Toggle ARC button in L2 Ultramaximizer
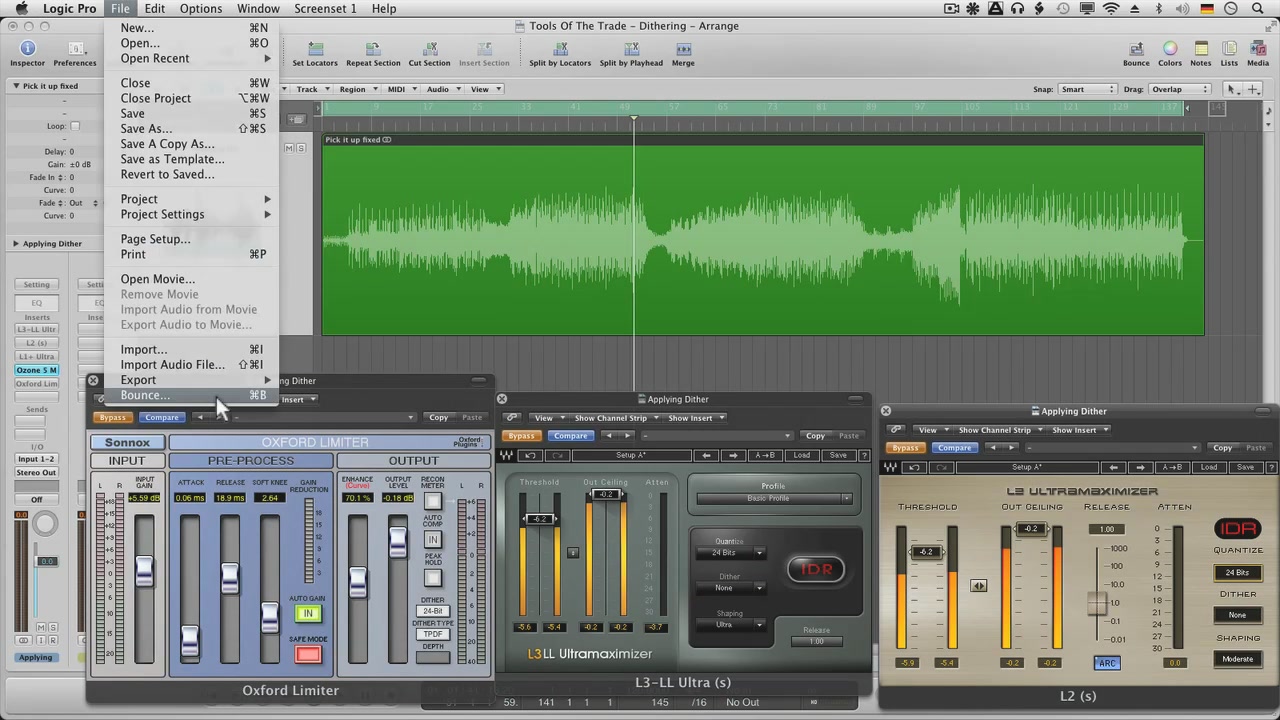 (1107, 663)
